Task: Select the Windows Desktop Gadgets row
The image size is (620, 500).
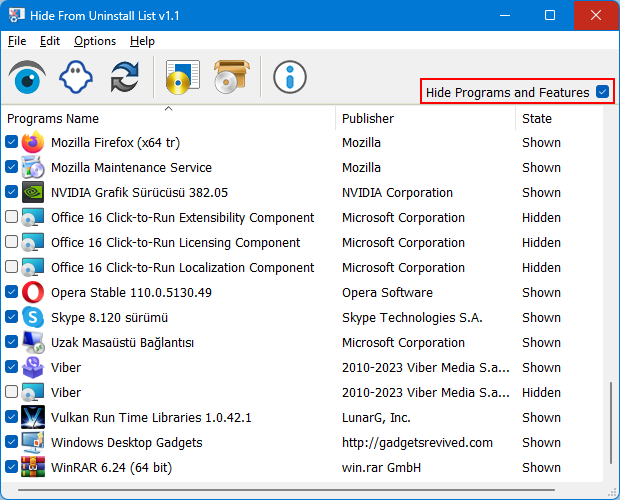Action: point(126,442)
